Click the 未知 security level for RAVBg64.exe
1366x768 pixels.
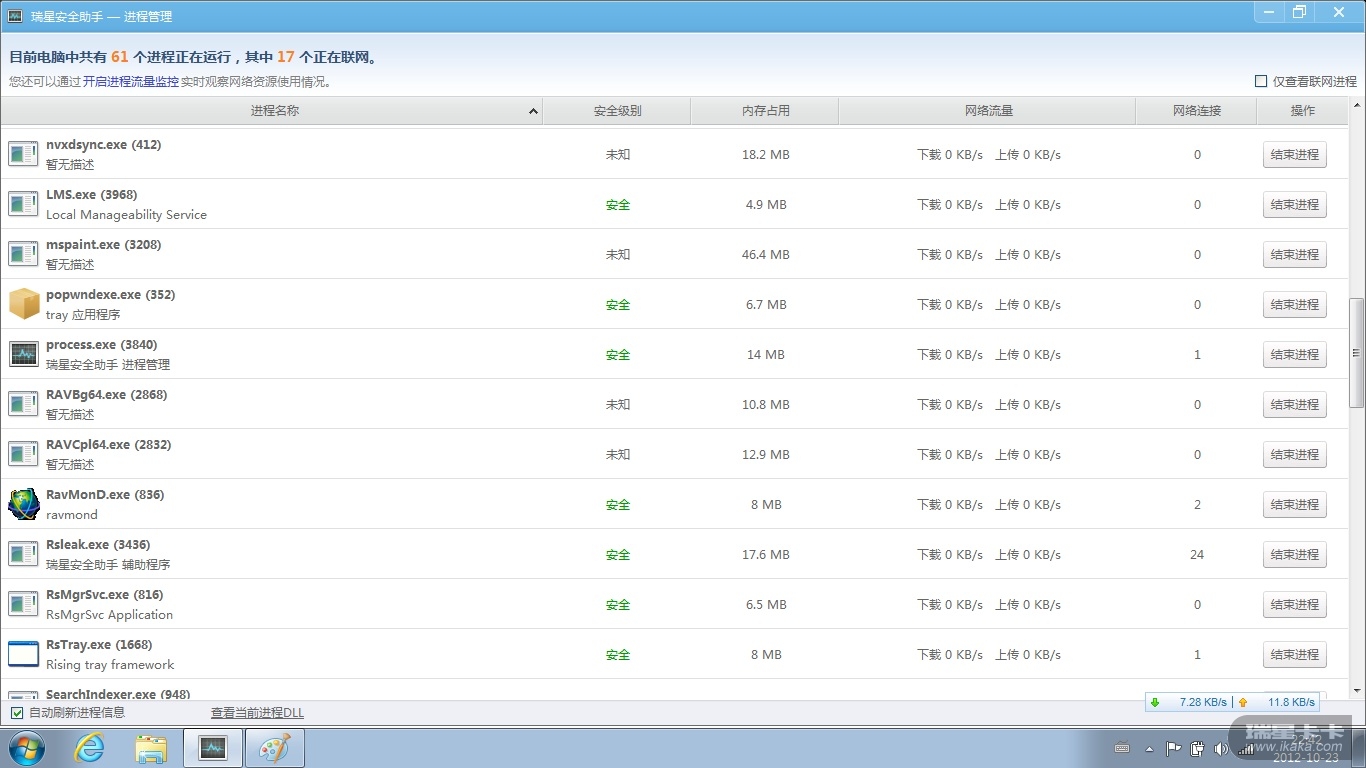pos(618,405)
